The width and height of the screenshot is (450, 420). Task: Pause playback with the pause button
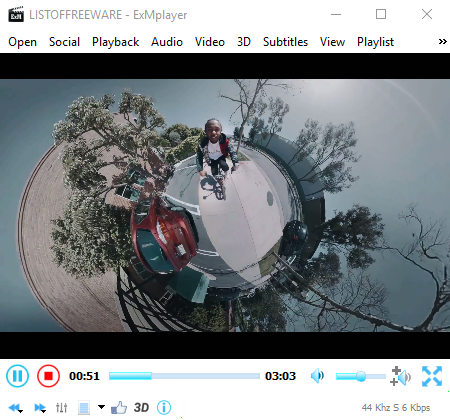[17, 376]
